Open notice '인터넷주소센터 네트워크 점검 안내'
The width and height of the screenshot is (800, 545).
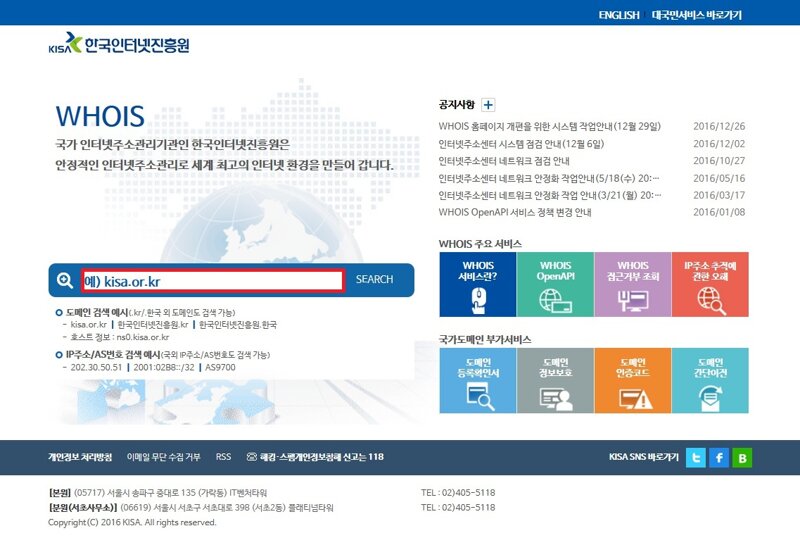click(504, 161)
